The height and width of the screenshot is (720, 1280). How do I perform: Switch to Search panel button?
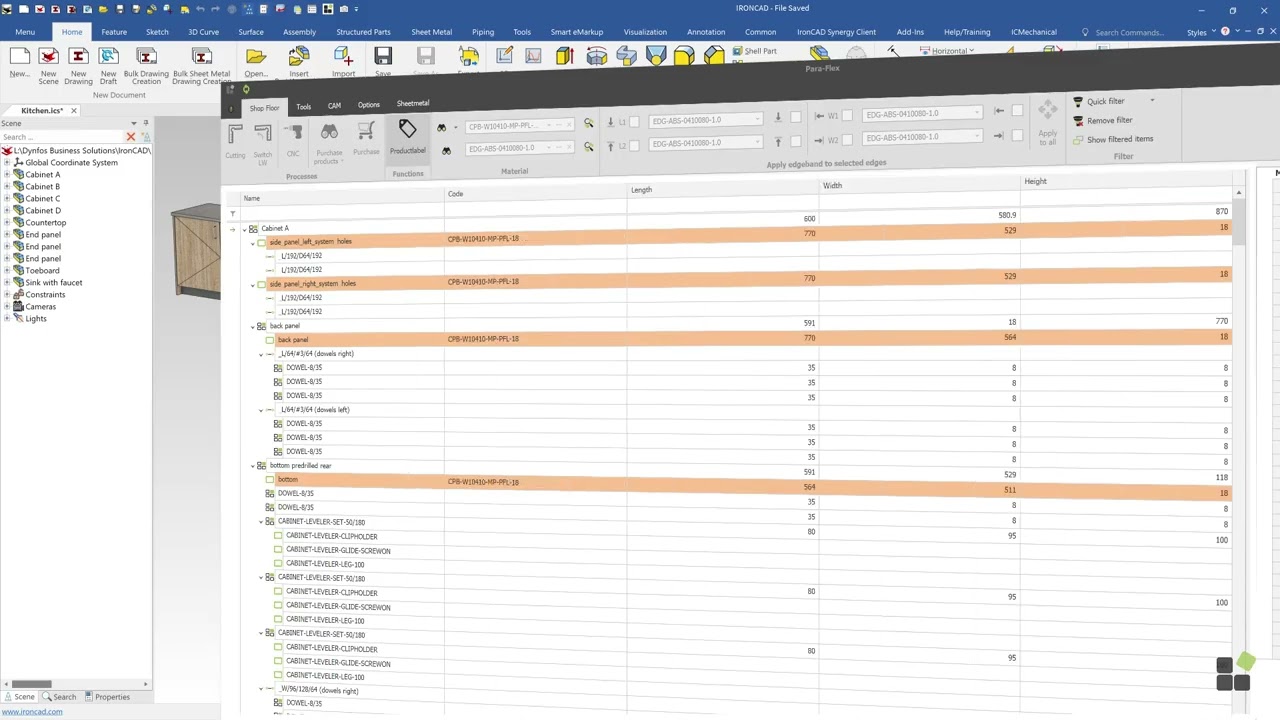click(59, 697)
